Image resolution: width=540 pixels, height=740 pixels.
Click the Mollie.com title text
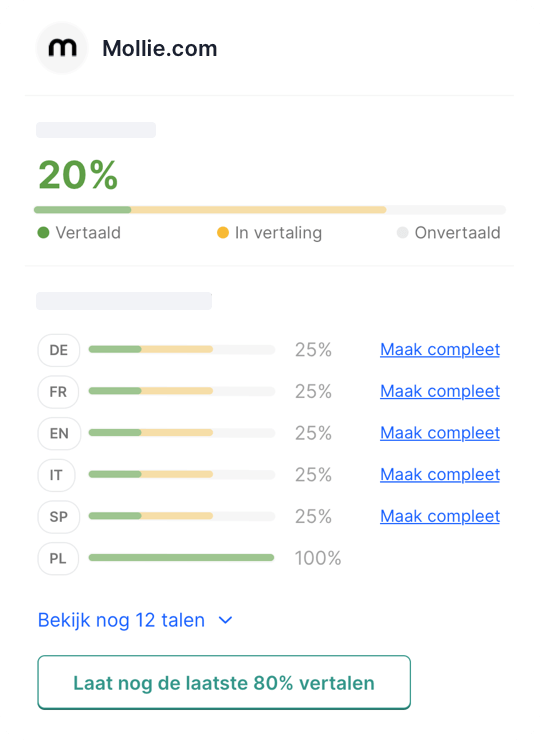pos(160,48)
